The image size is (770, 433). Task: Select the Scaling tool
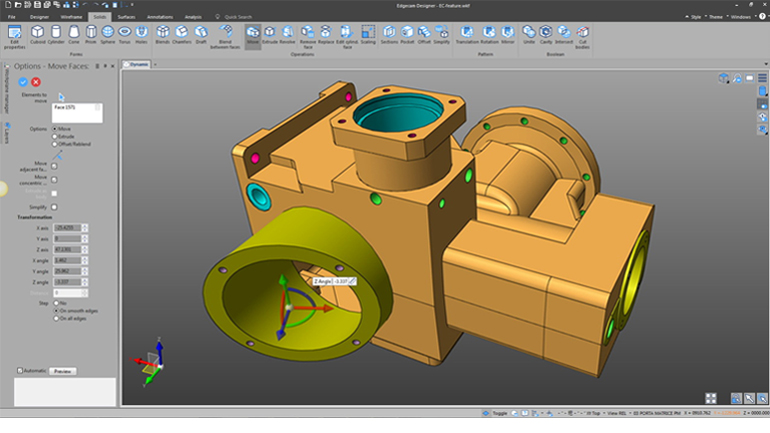pyautogui.click(x=368, y=35)
